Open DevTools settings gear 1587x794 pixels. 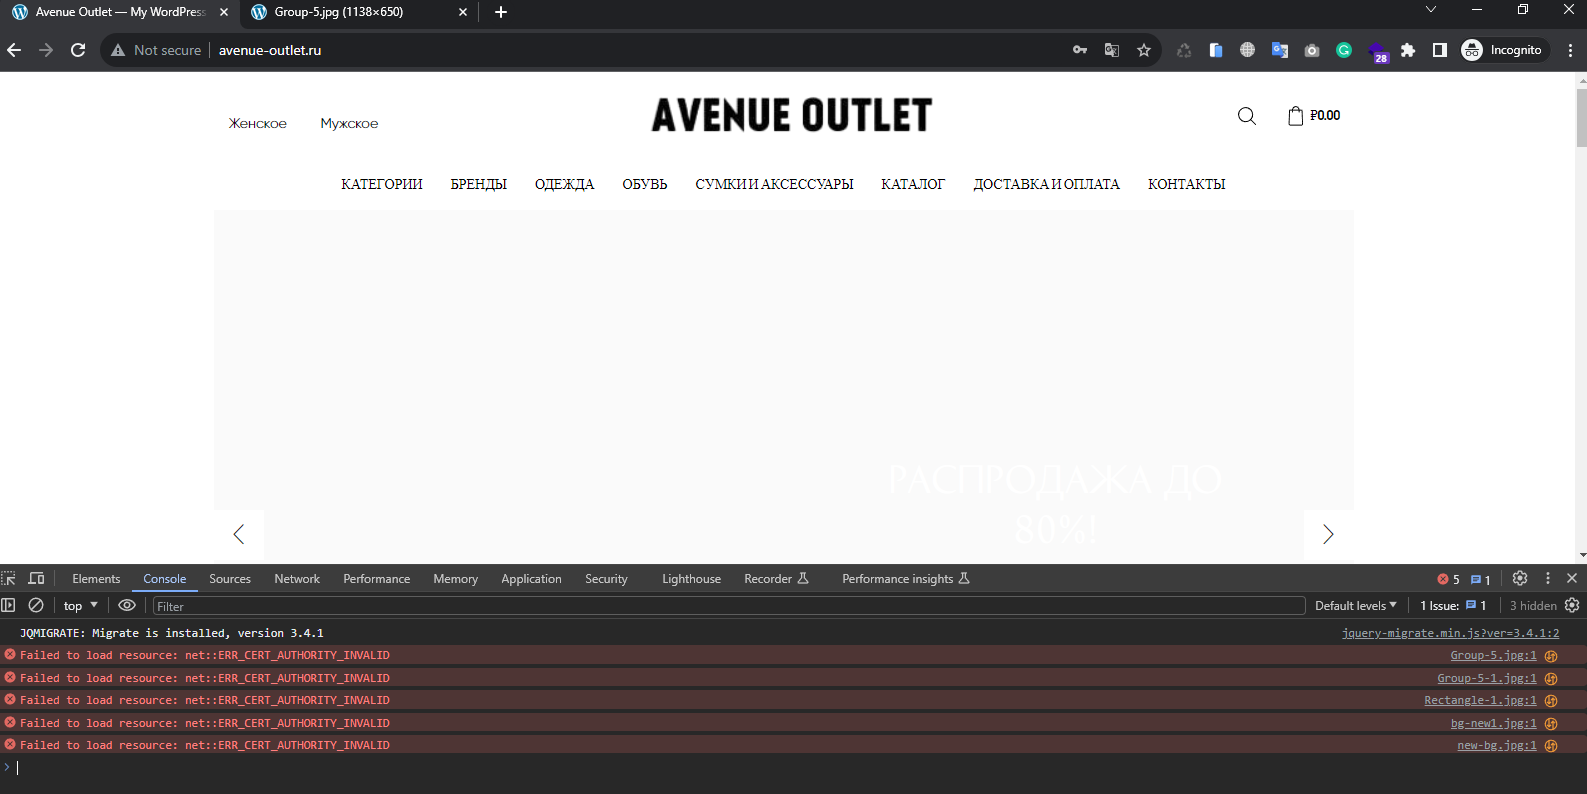[1520, 578]
